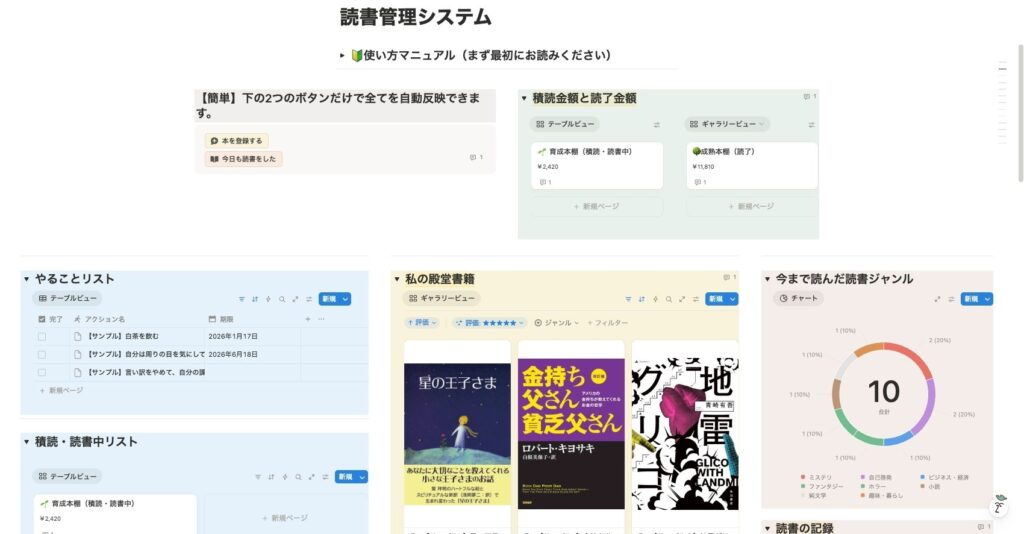The image size is (1024, 534).
Task: Click the plus icon to add a property column
Action: point(307,319)
